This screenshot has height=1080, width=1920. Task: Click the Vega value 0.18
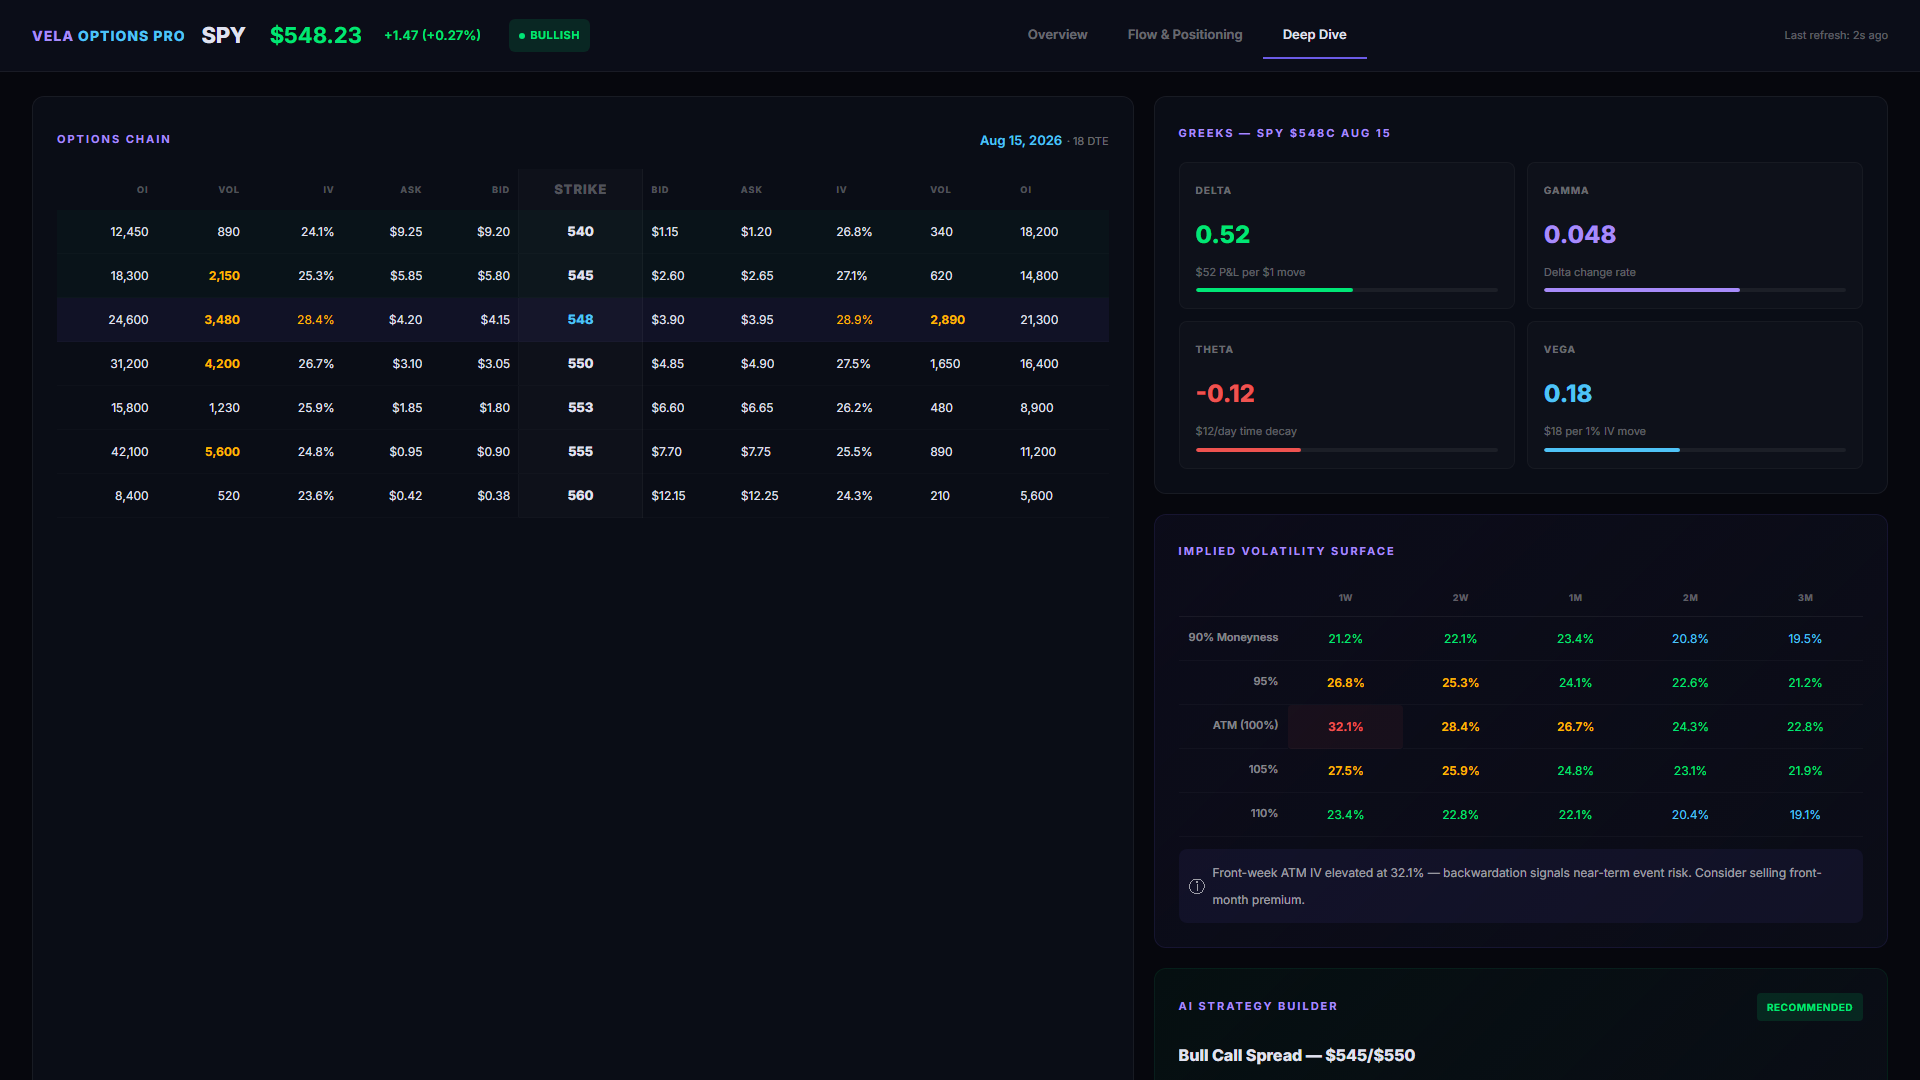point(1567,393)
